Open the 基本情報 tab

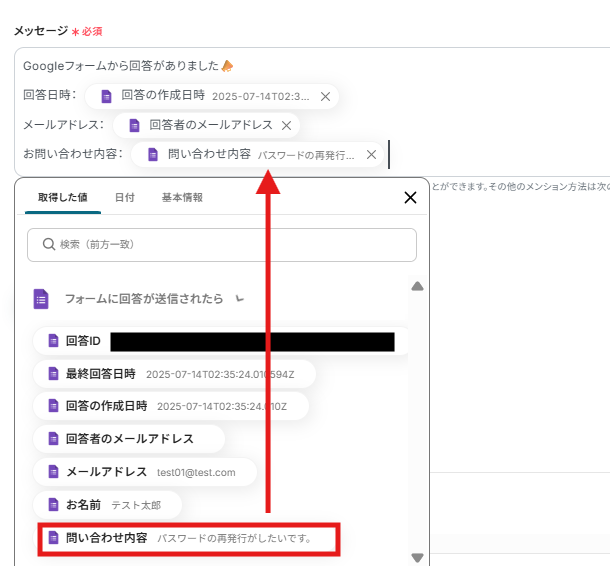182,198
